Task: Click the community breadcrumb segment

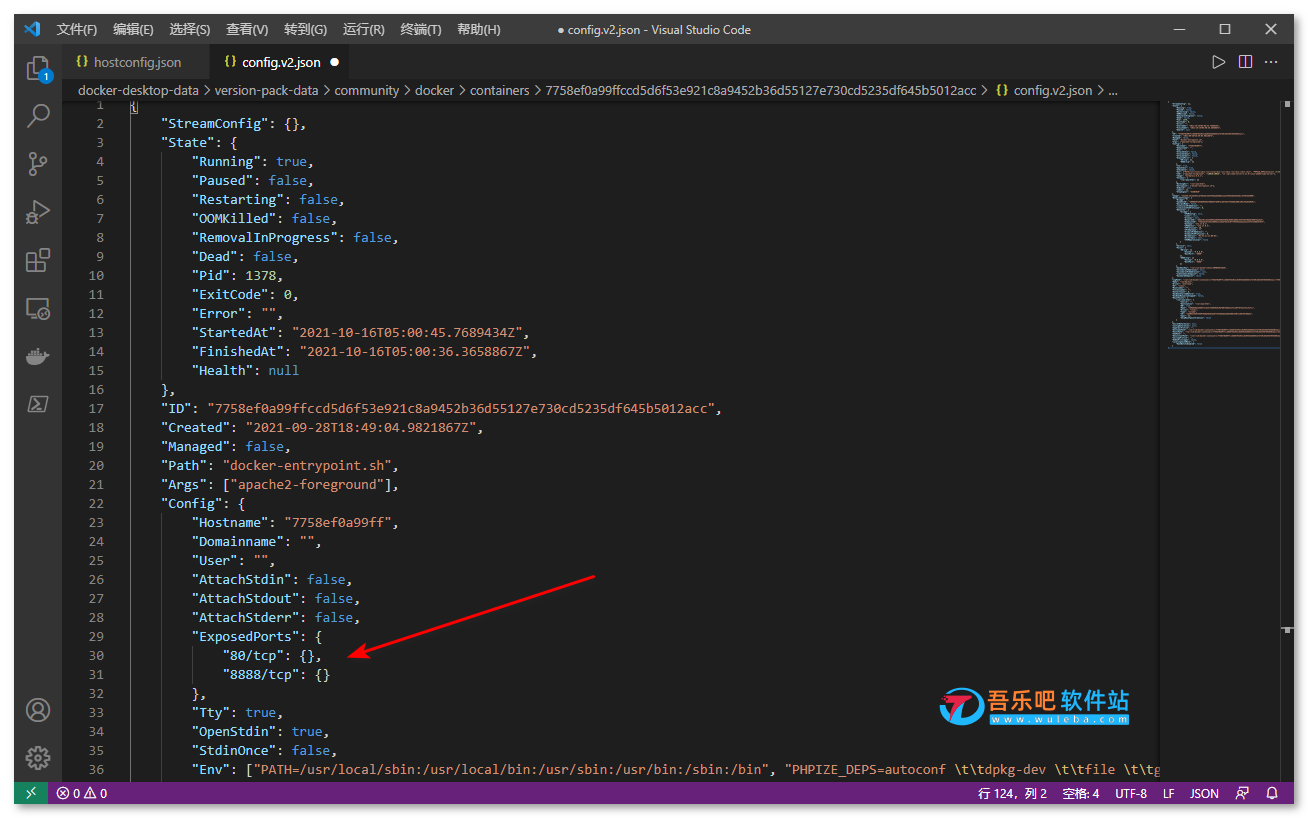Action: point(367,90)
